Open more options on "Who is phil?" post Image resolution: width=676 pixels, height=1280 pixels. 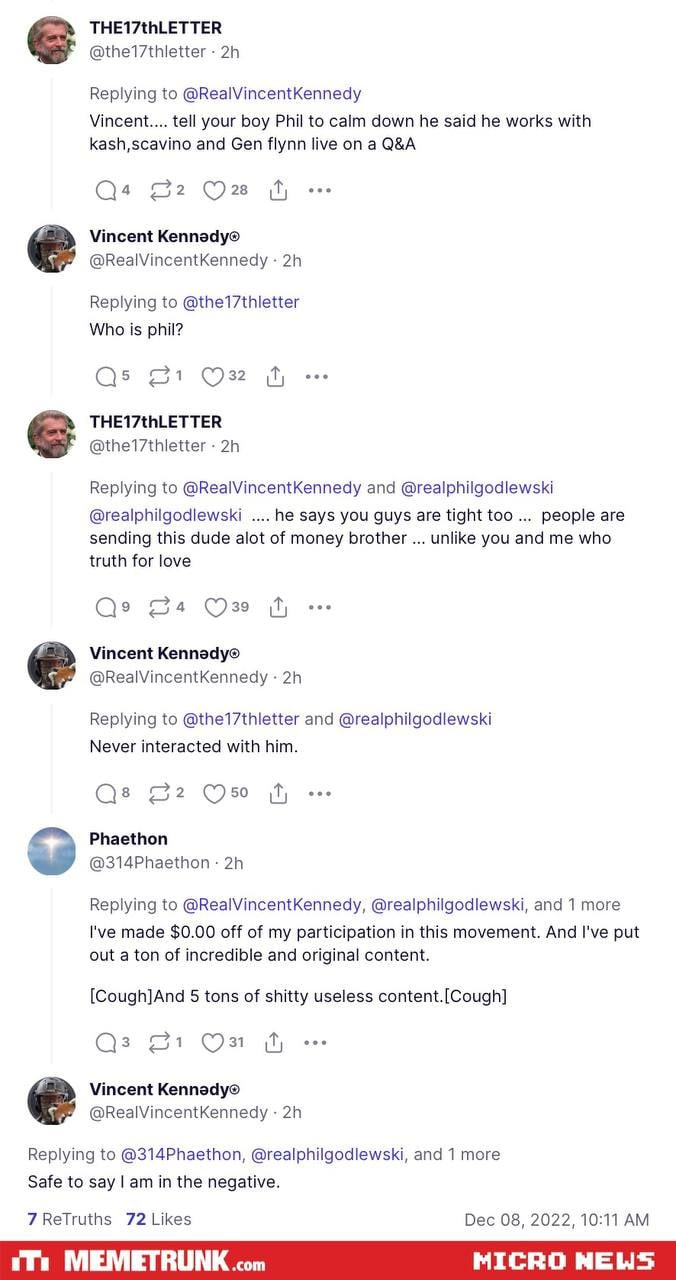pyautogui.click(x=317, y=376)
